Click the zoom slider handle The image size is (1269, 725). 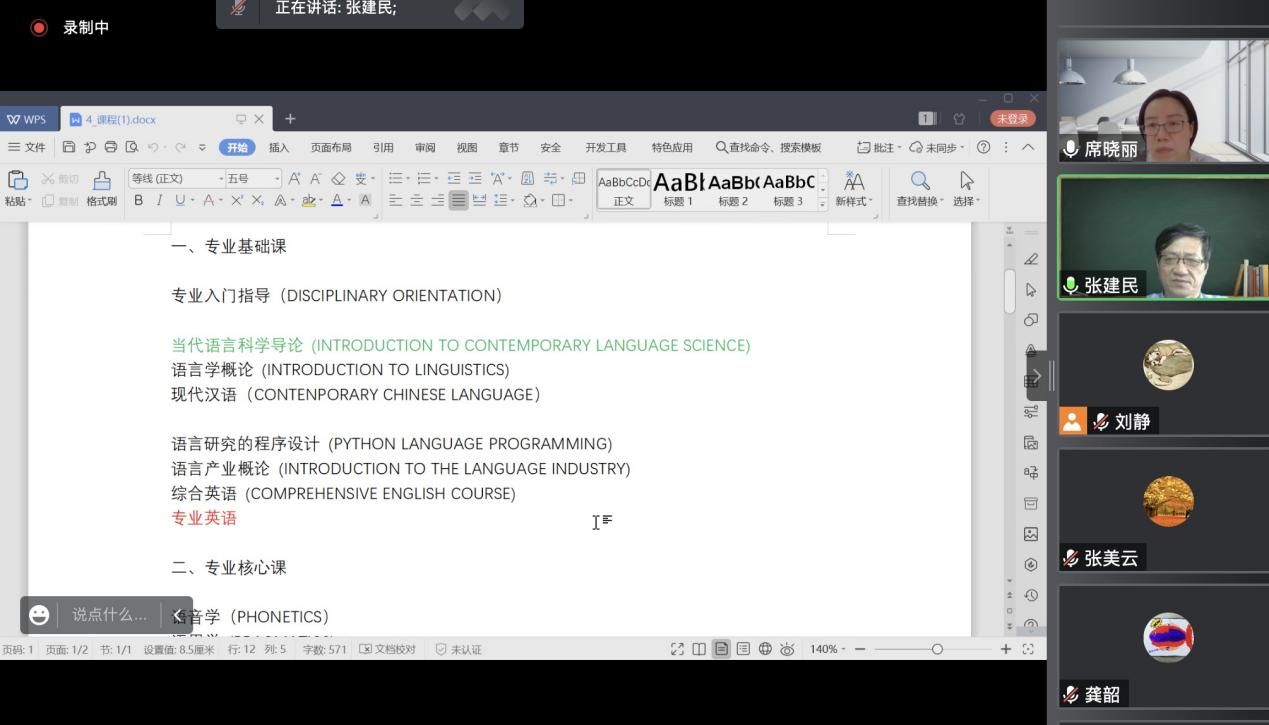pos(937,649)
